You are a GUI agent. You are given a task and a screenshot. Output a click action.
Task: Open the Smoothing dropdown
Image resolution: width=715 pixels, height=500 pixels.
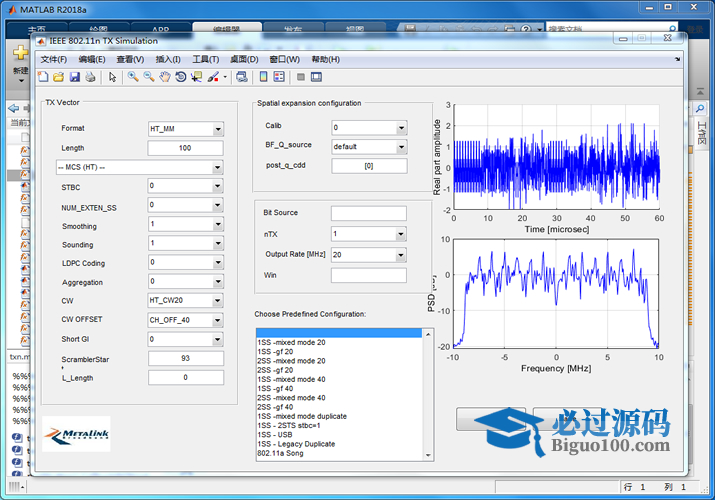point(186,224)
